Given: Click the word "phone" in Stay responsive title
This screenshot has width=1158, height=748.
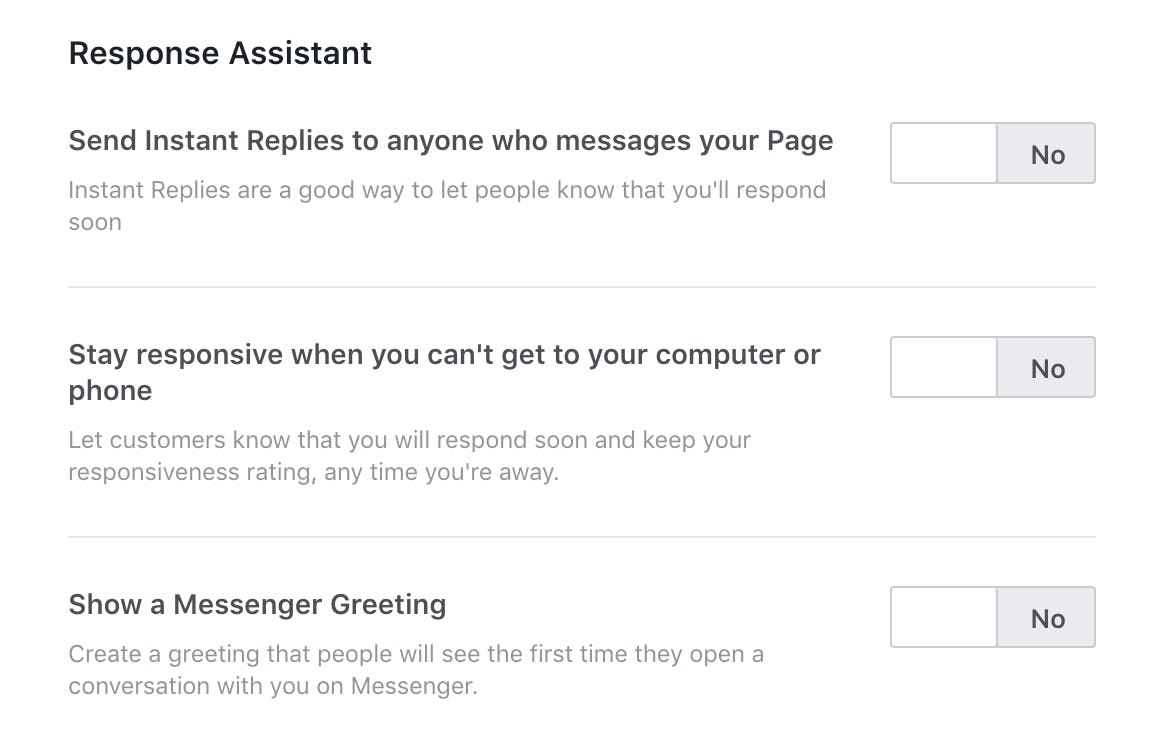Looking at the screenshot, I should coord(110,391).
